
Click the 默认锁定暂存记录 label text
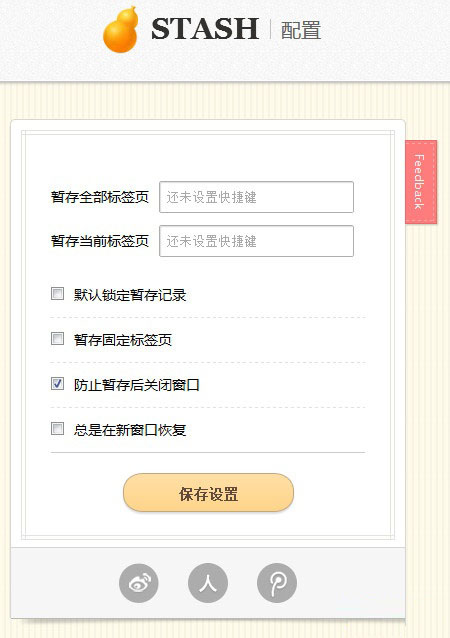[130, 295]
